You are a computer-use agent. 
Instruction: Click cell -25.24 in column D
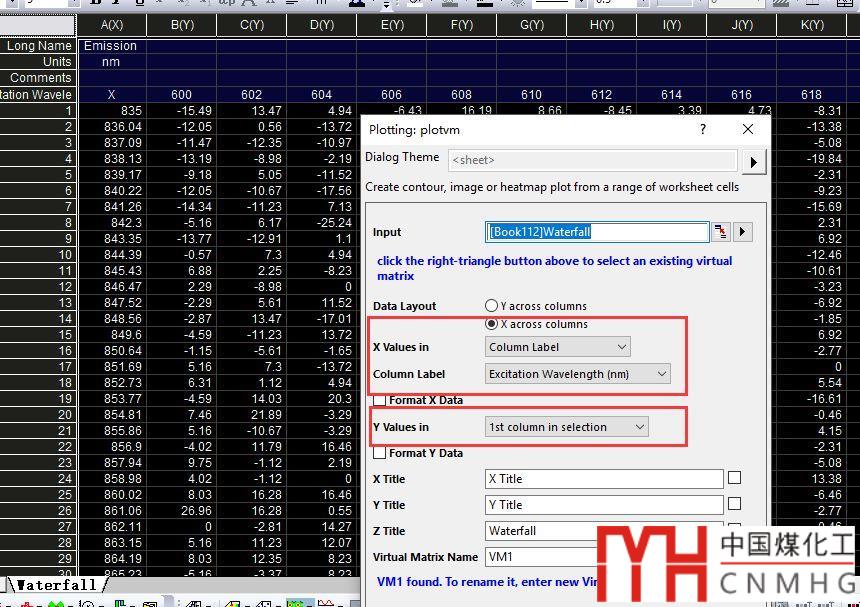[x=322, y=223]
